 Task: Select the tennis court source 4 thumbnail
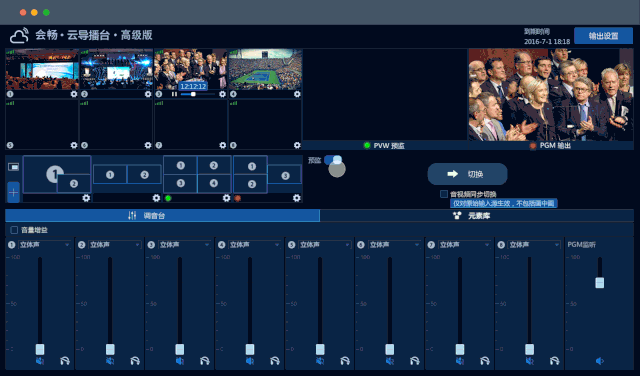click(x=265, y=69)
